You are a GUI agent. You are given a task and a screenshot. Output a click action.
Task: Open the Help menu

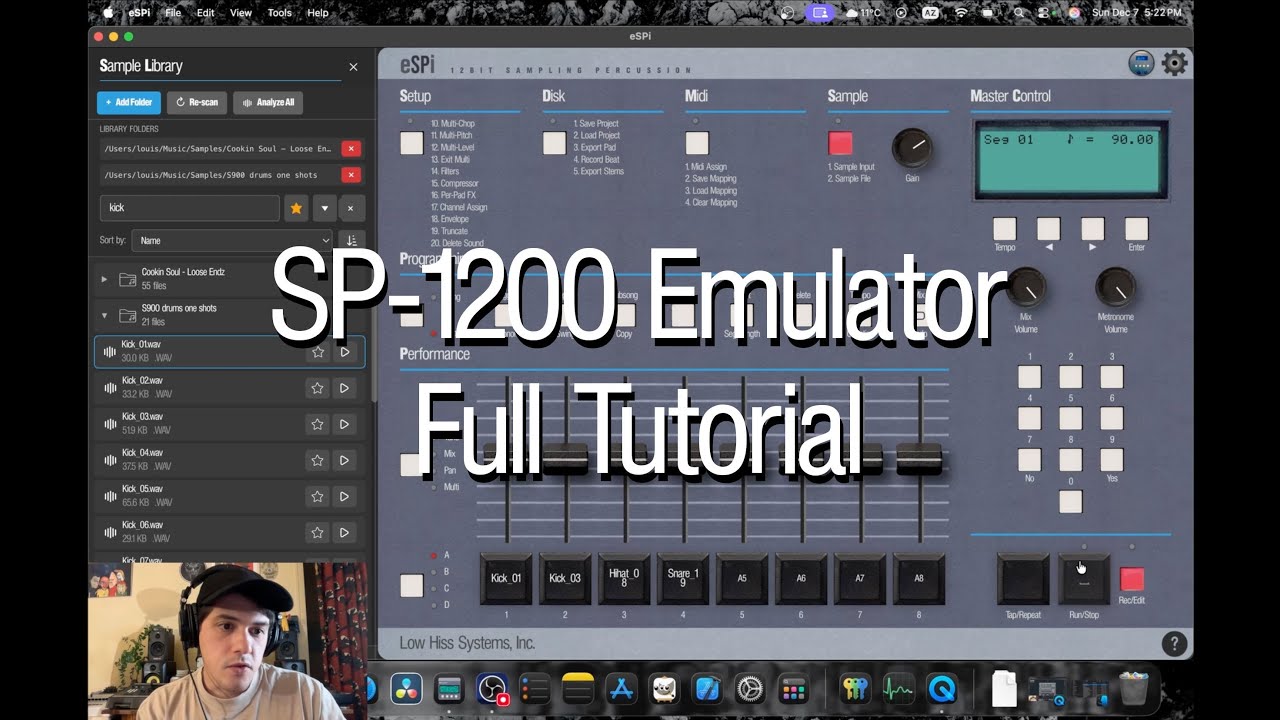click(x=318, y=13)
